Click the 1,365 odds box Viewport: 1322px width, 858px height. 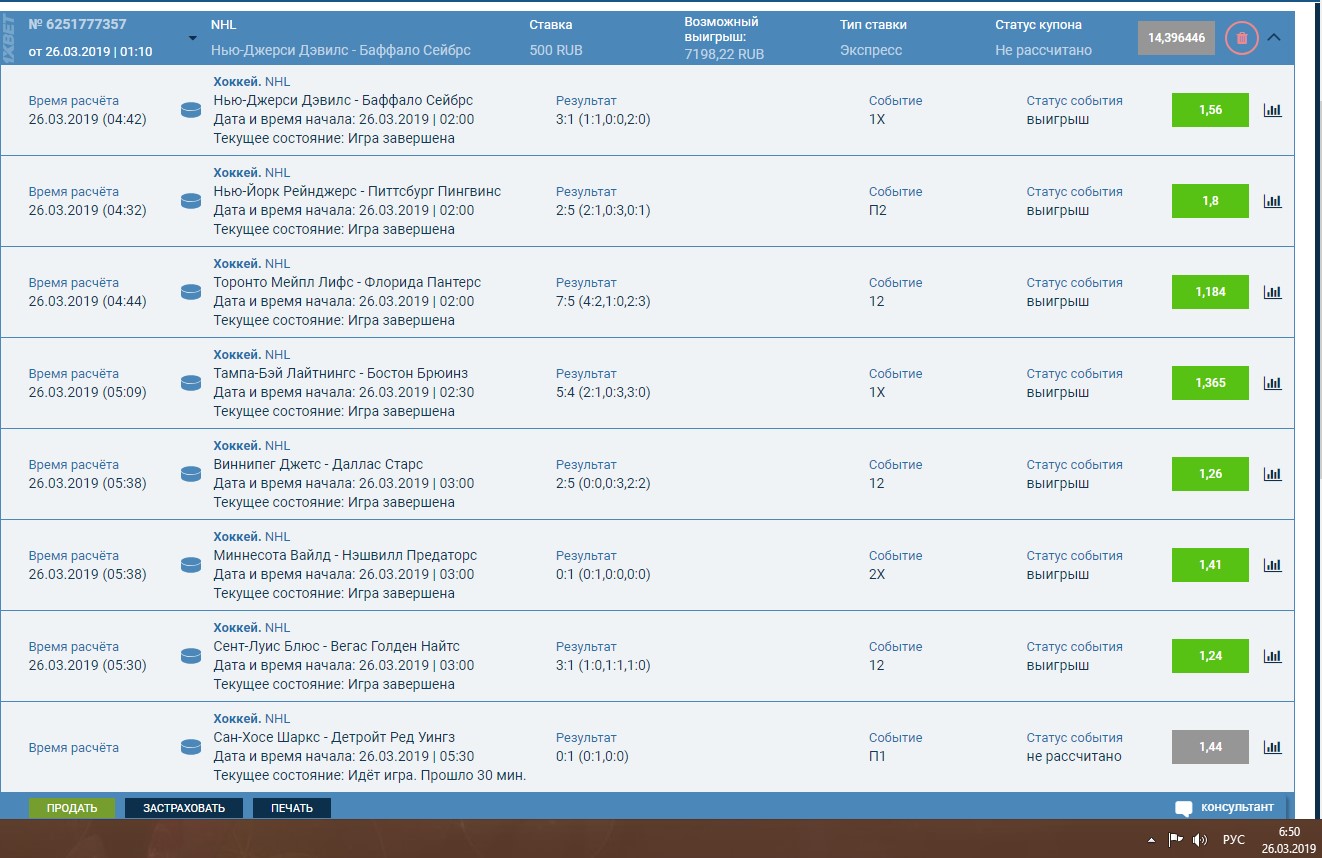1210,383
